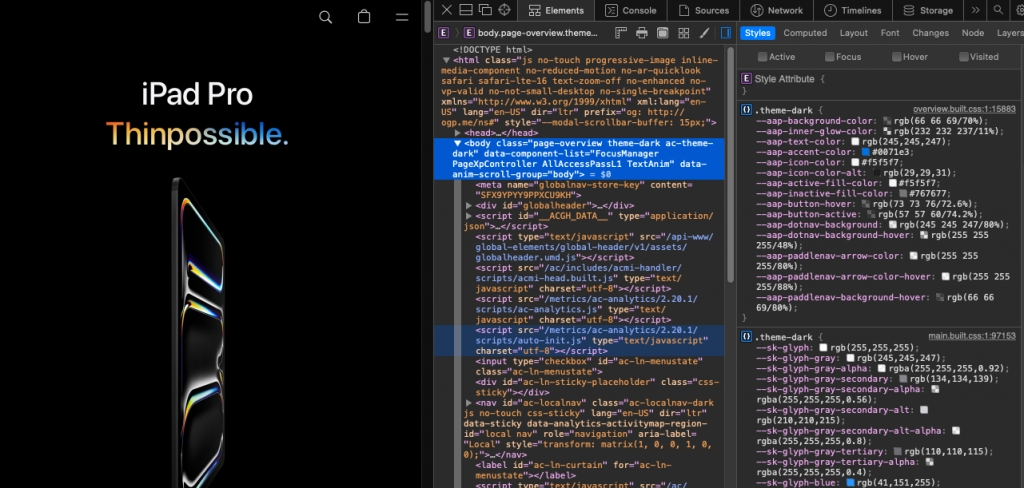
Task: Click the printer icon for print styles
Action: pos(642,33)
